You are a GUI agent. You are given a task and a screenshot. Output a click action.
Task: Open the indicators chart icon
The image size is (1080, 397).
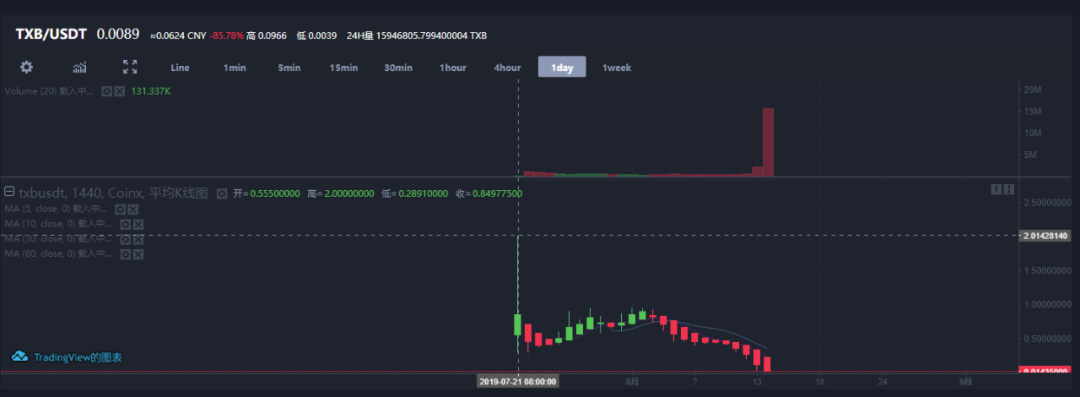coord(80,67)
